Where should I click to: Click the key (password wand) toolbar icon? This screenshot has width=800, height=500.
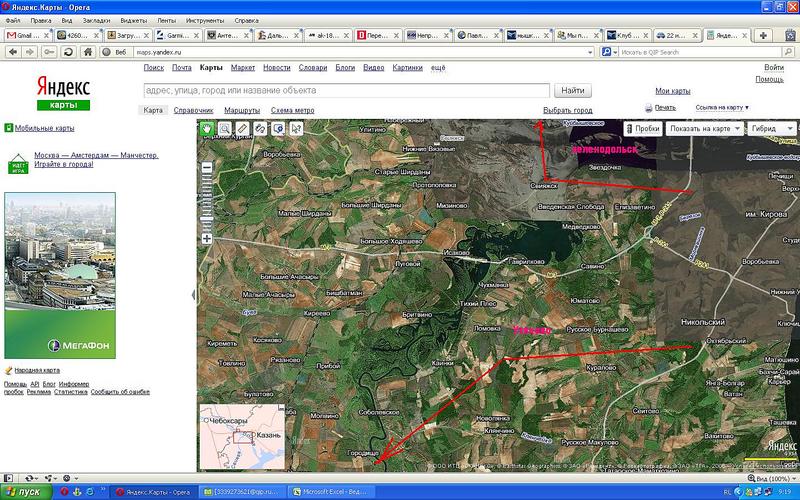(x=49, y=52)
